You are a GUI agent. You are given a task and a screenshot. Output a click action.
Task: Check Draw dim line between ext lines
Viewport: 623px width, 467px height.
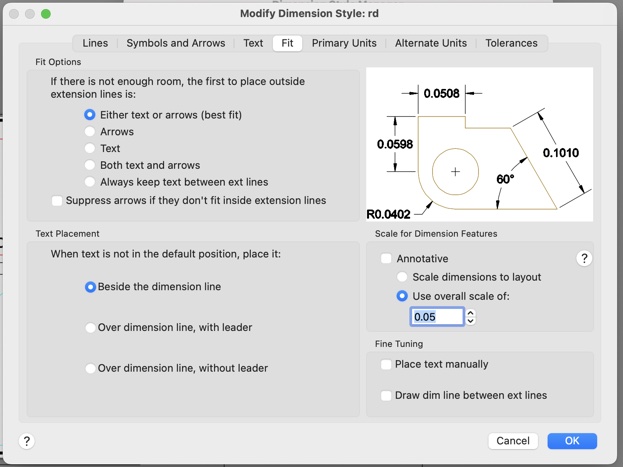[386, 396]
